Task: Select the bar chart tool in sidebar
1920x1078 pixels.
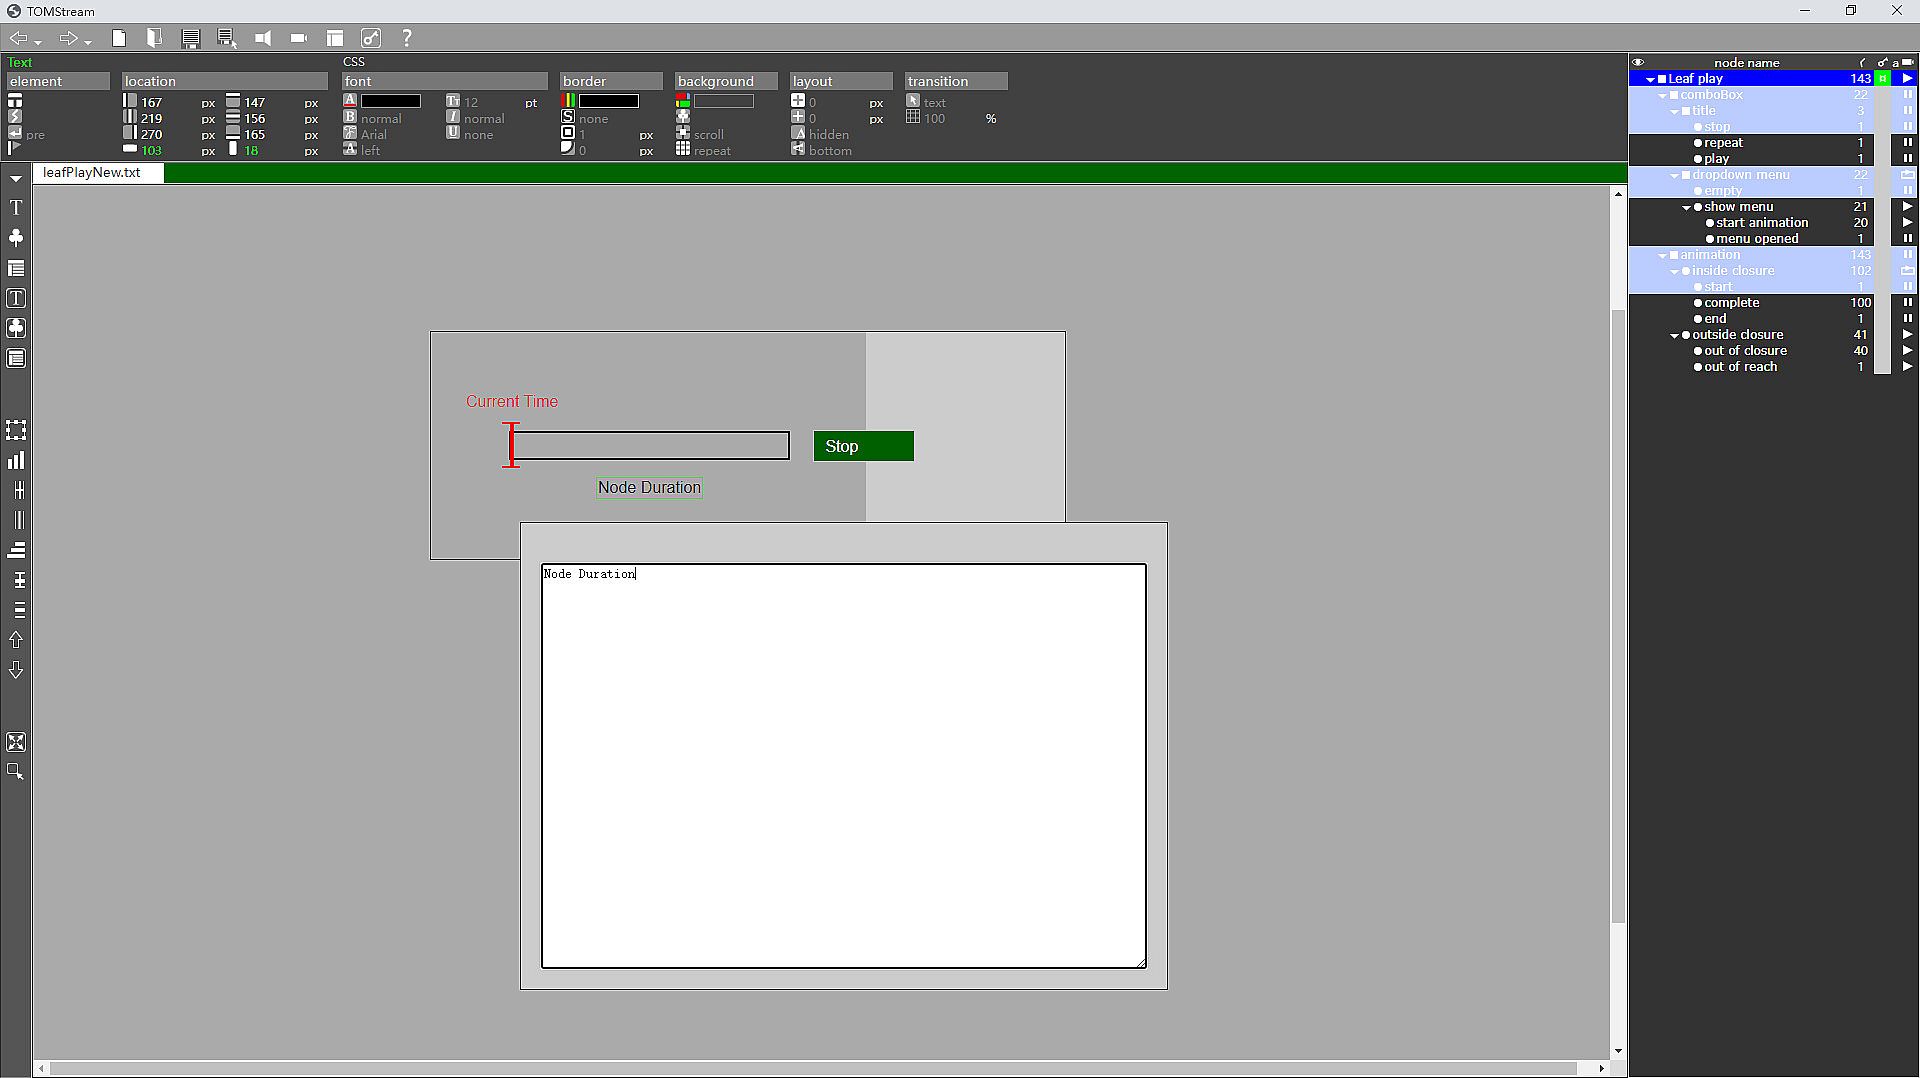Action: click(16, 460)
